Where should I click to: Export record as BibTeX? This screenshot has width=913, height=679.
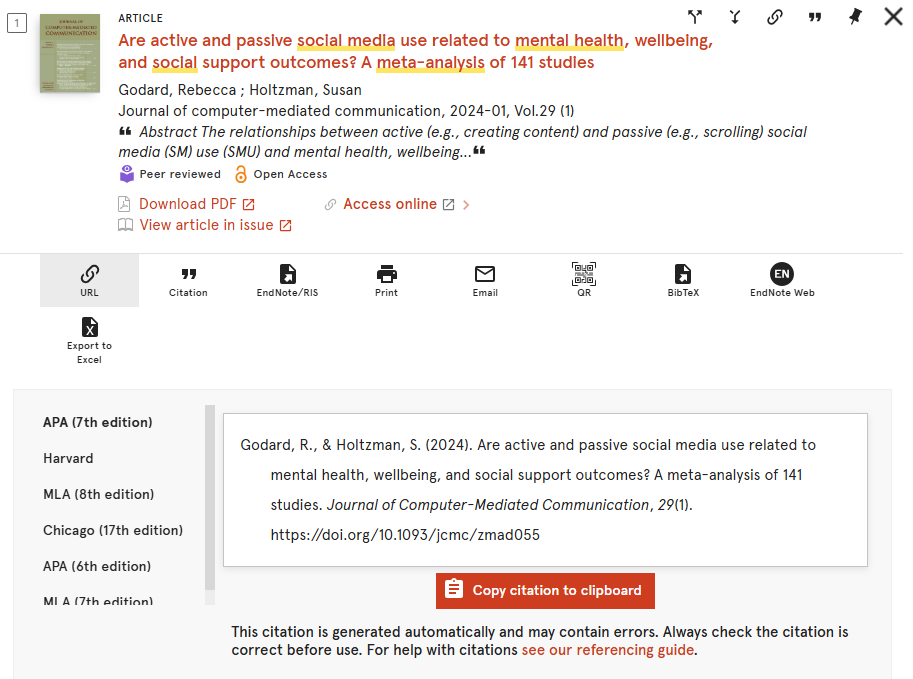683,281
